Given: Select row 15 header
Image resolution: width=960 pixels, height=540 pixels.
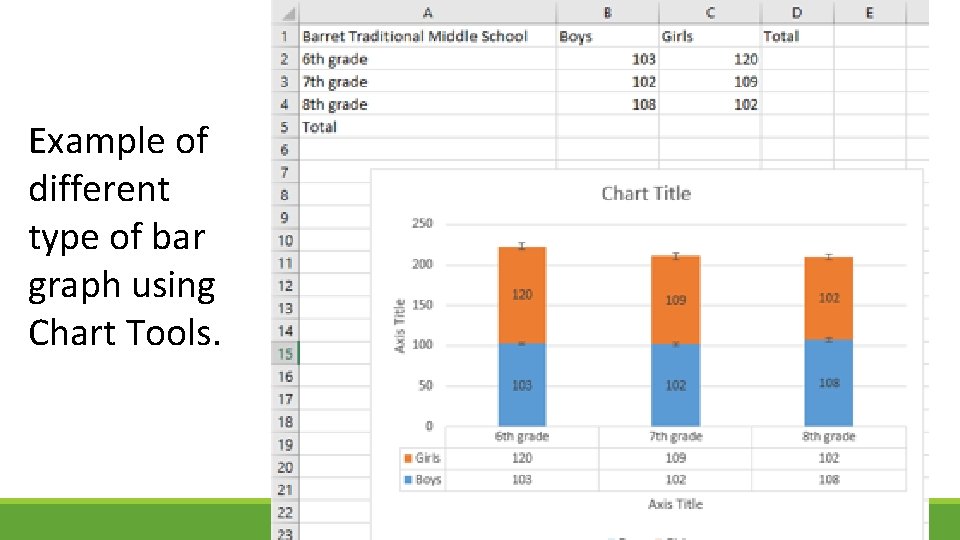Looking at the screenshot, I should [x=285, y=353].
